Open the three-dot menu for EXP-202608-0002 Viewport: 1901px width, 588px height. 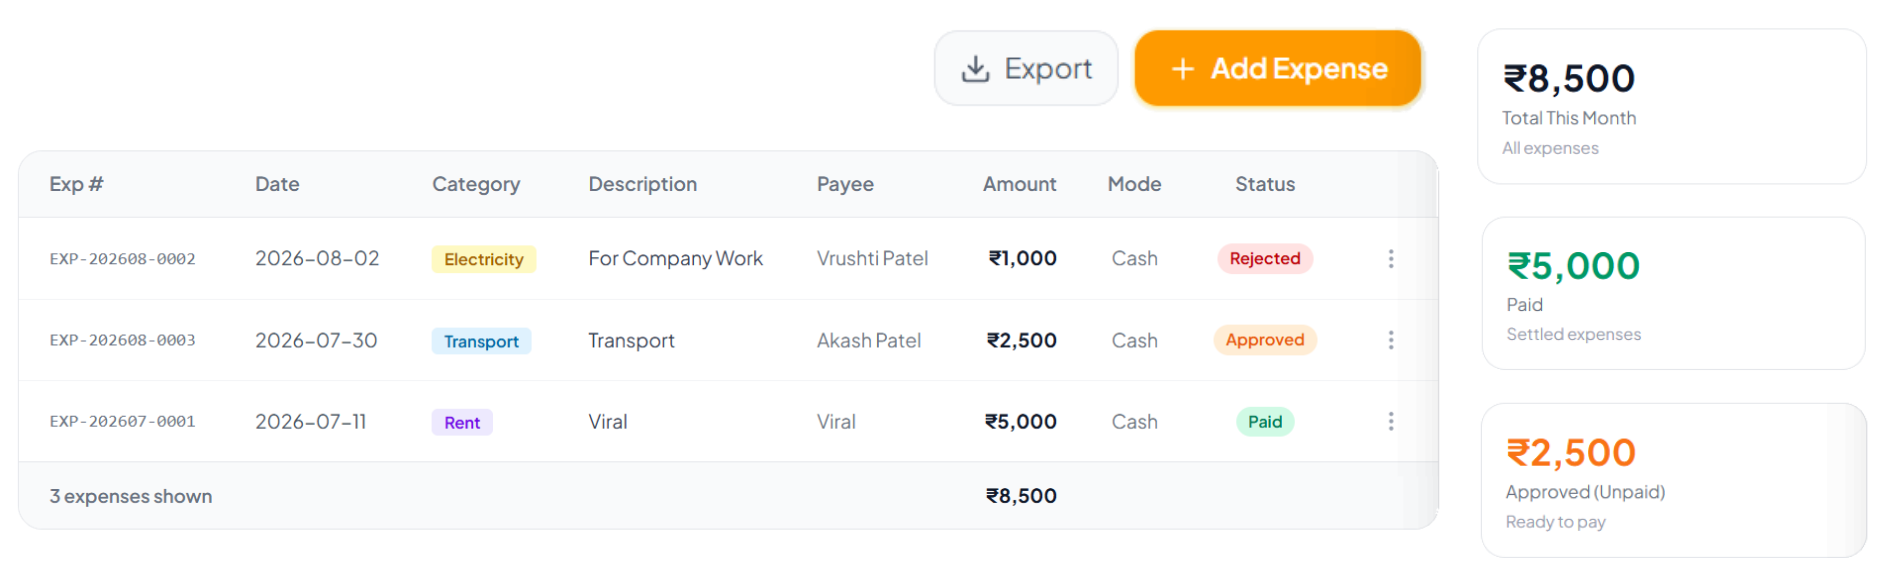coord(1390,259)
